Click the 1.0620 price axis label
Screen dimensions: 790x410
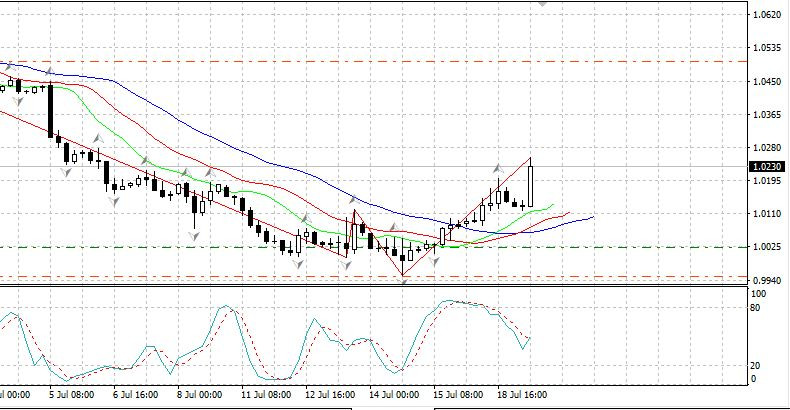click(766, 15)
